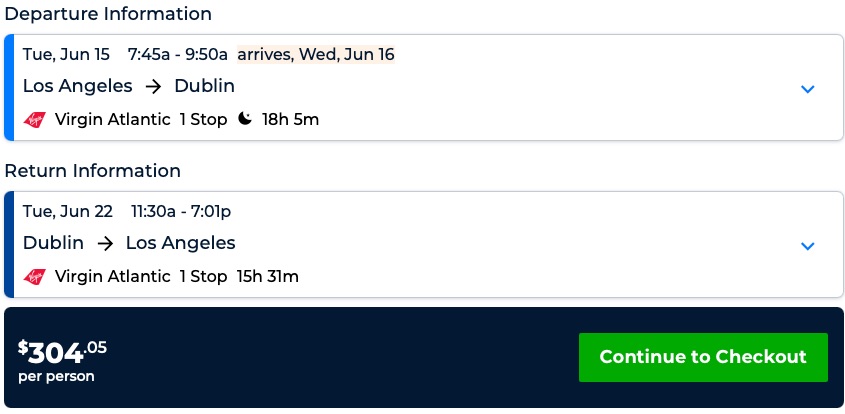Click the Tue, Jun 15 departure date
Screen dimensions: 845x414
66,54
